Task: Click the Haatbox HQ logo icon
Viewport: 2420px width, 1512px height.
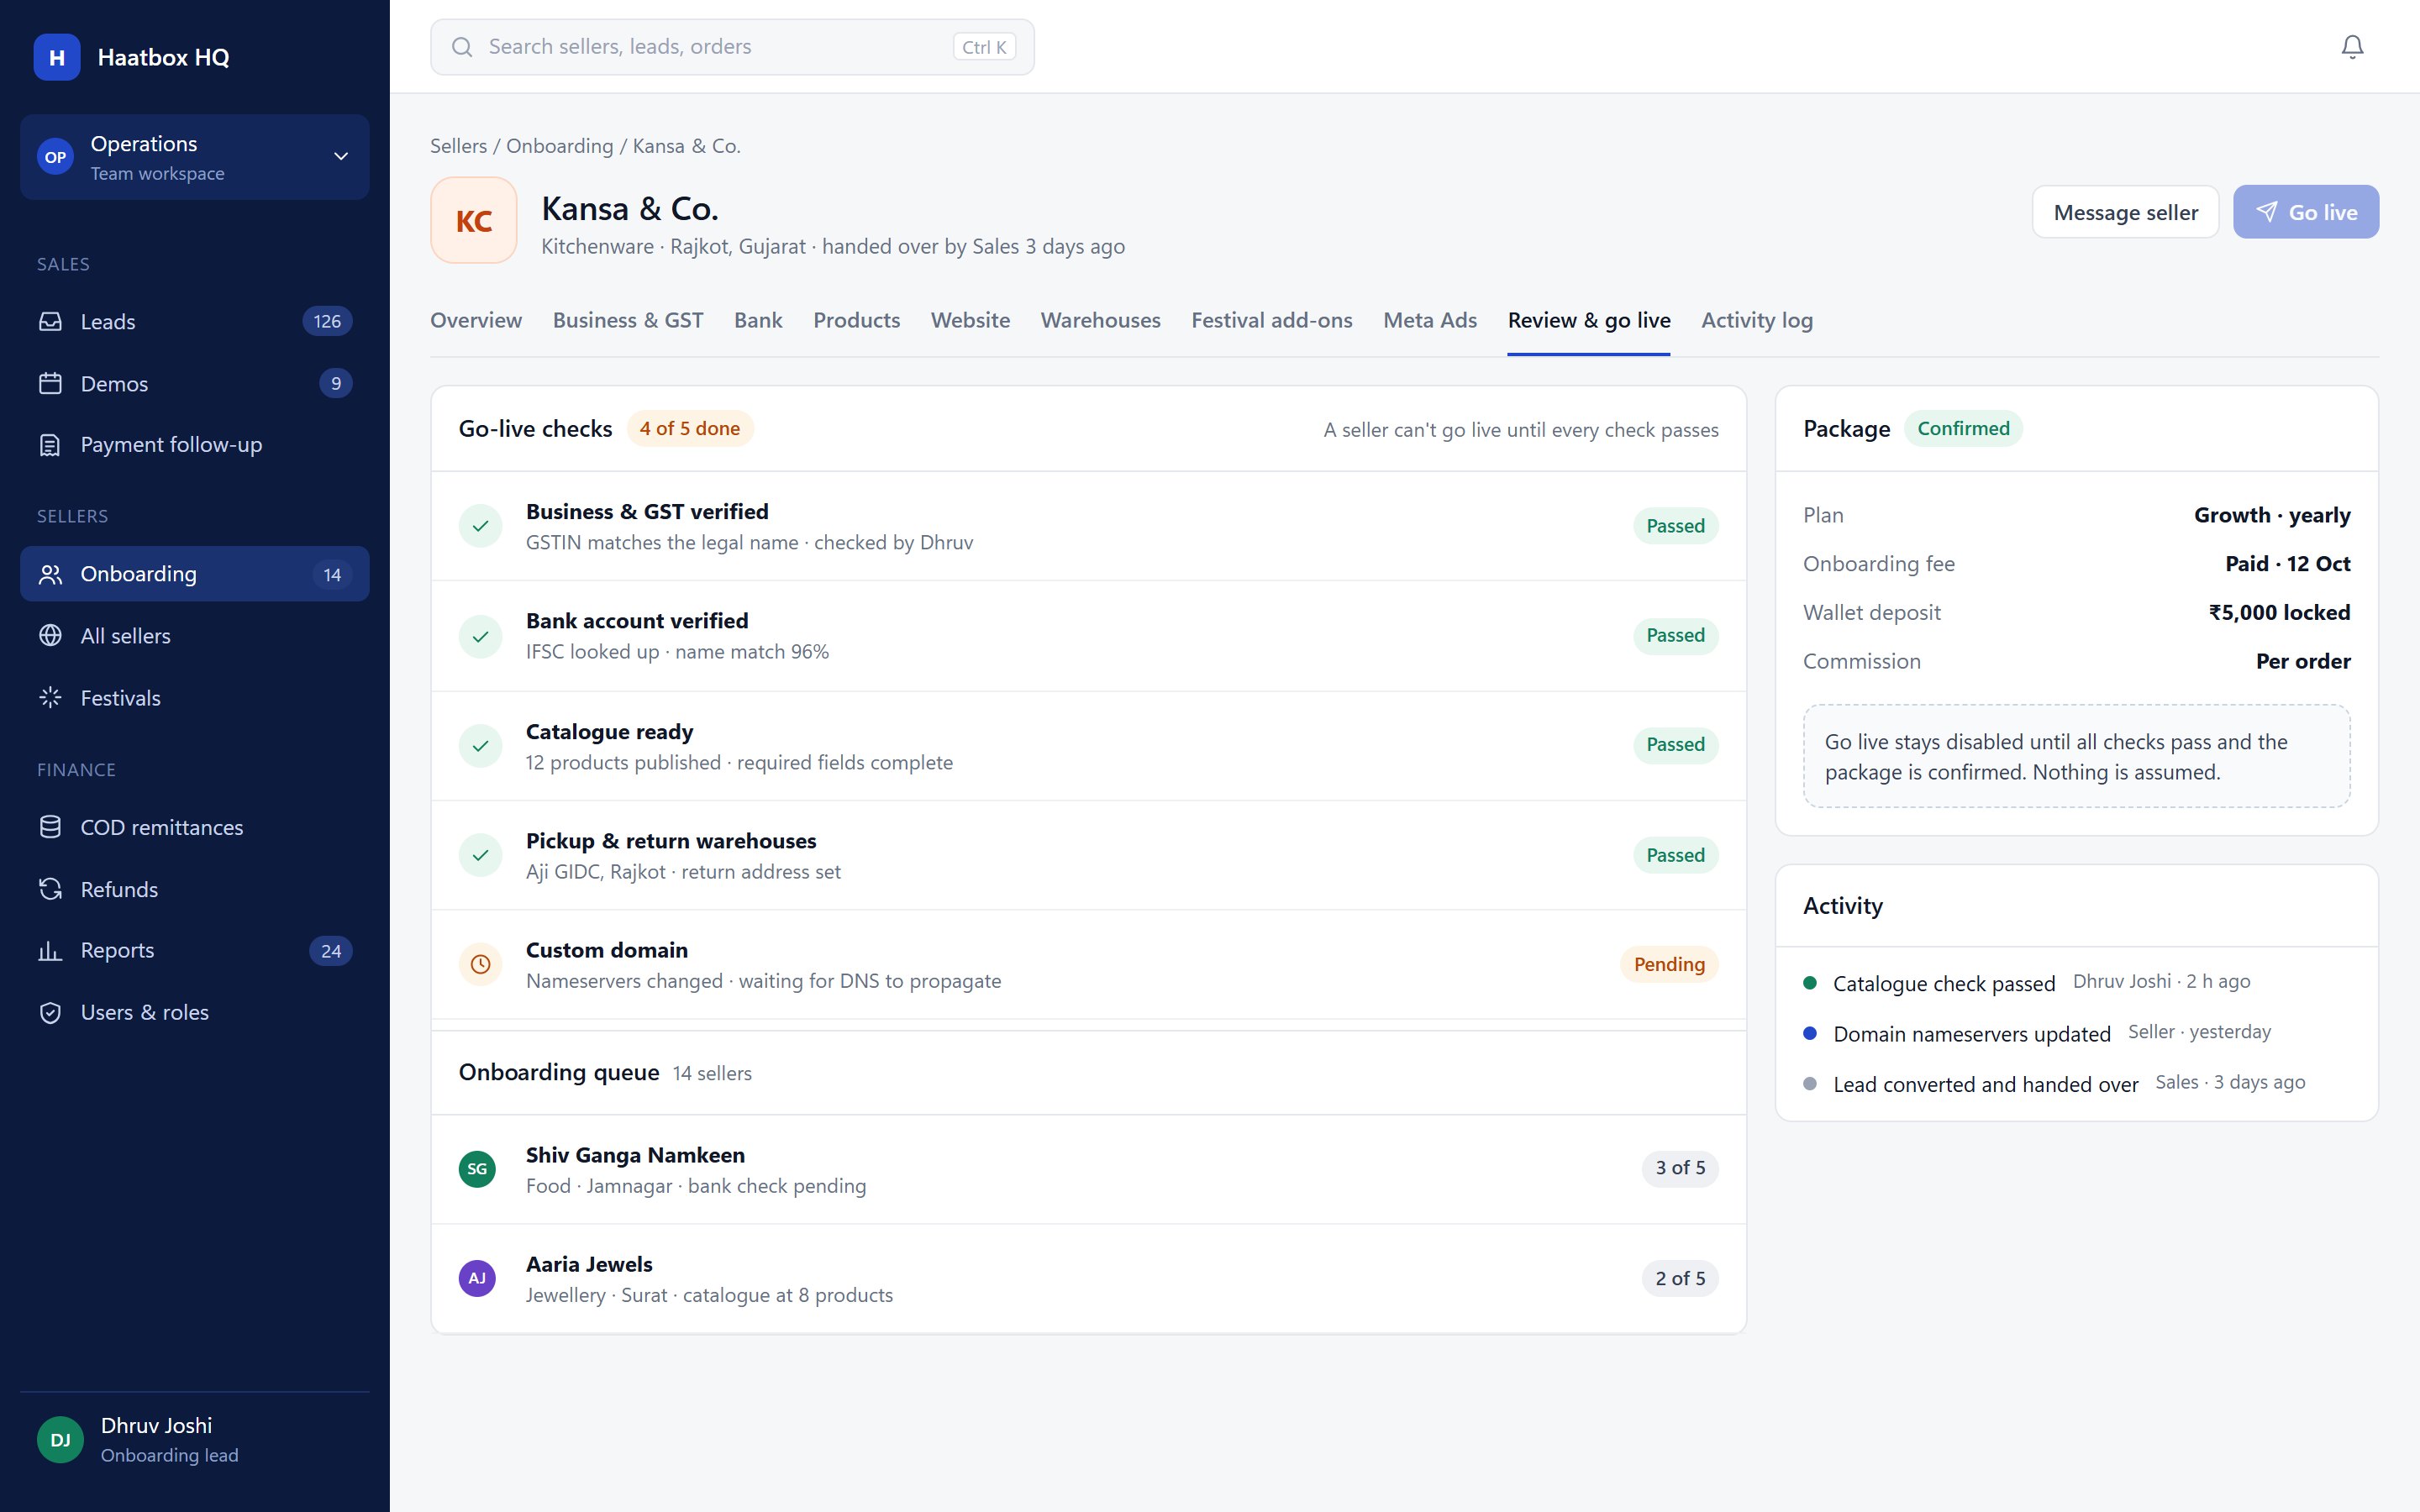Action: (x=57, y=57)
